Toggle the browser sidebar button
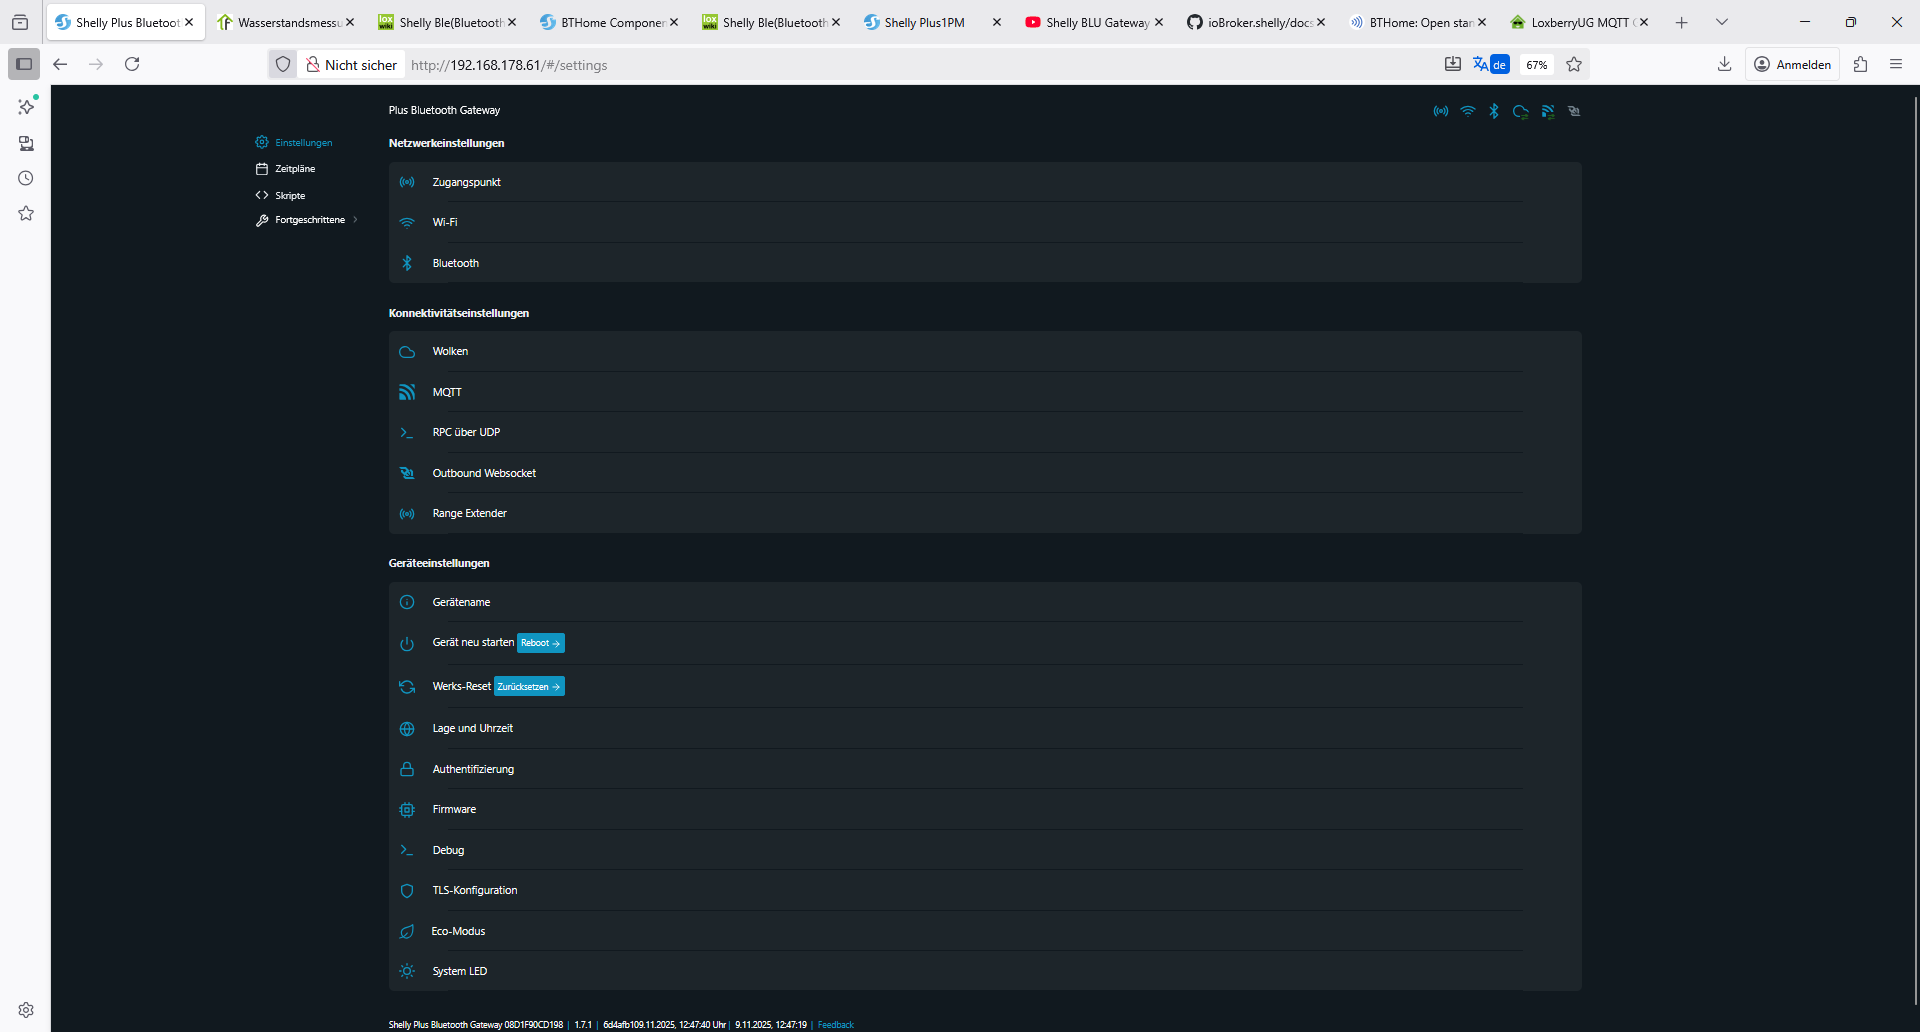This screenshot has width=1920, height=1032. point(24,64)
